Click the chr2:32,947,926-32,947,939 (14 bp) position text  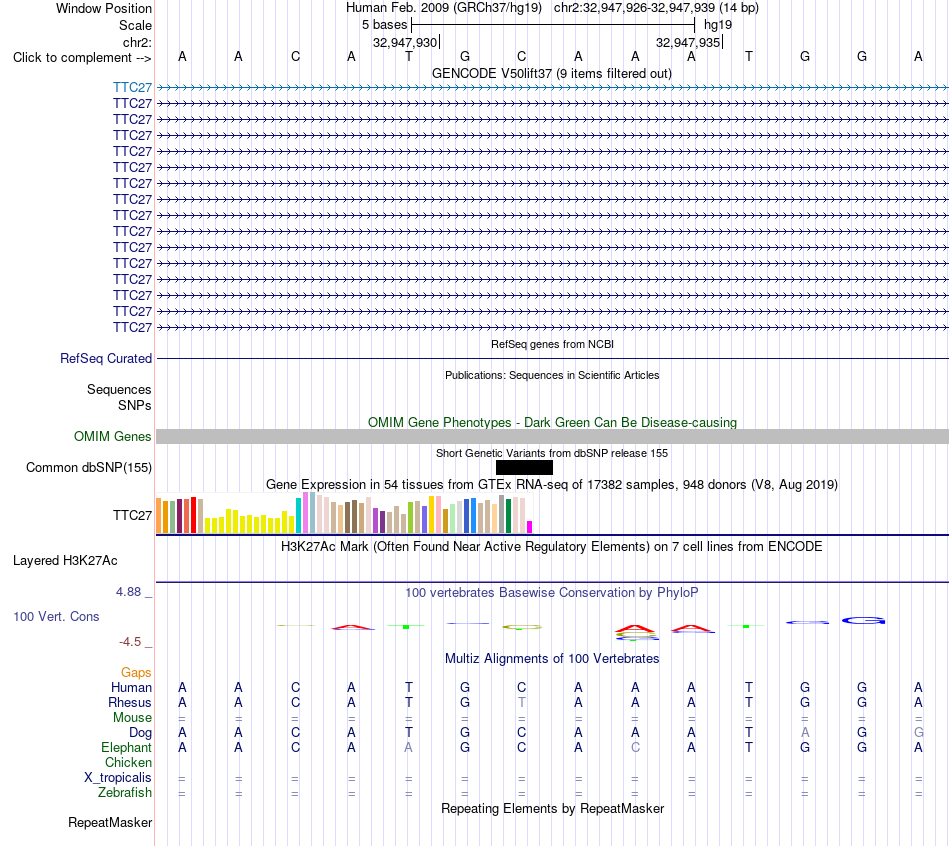coord(656,8)
